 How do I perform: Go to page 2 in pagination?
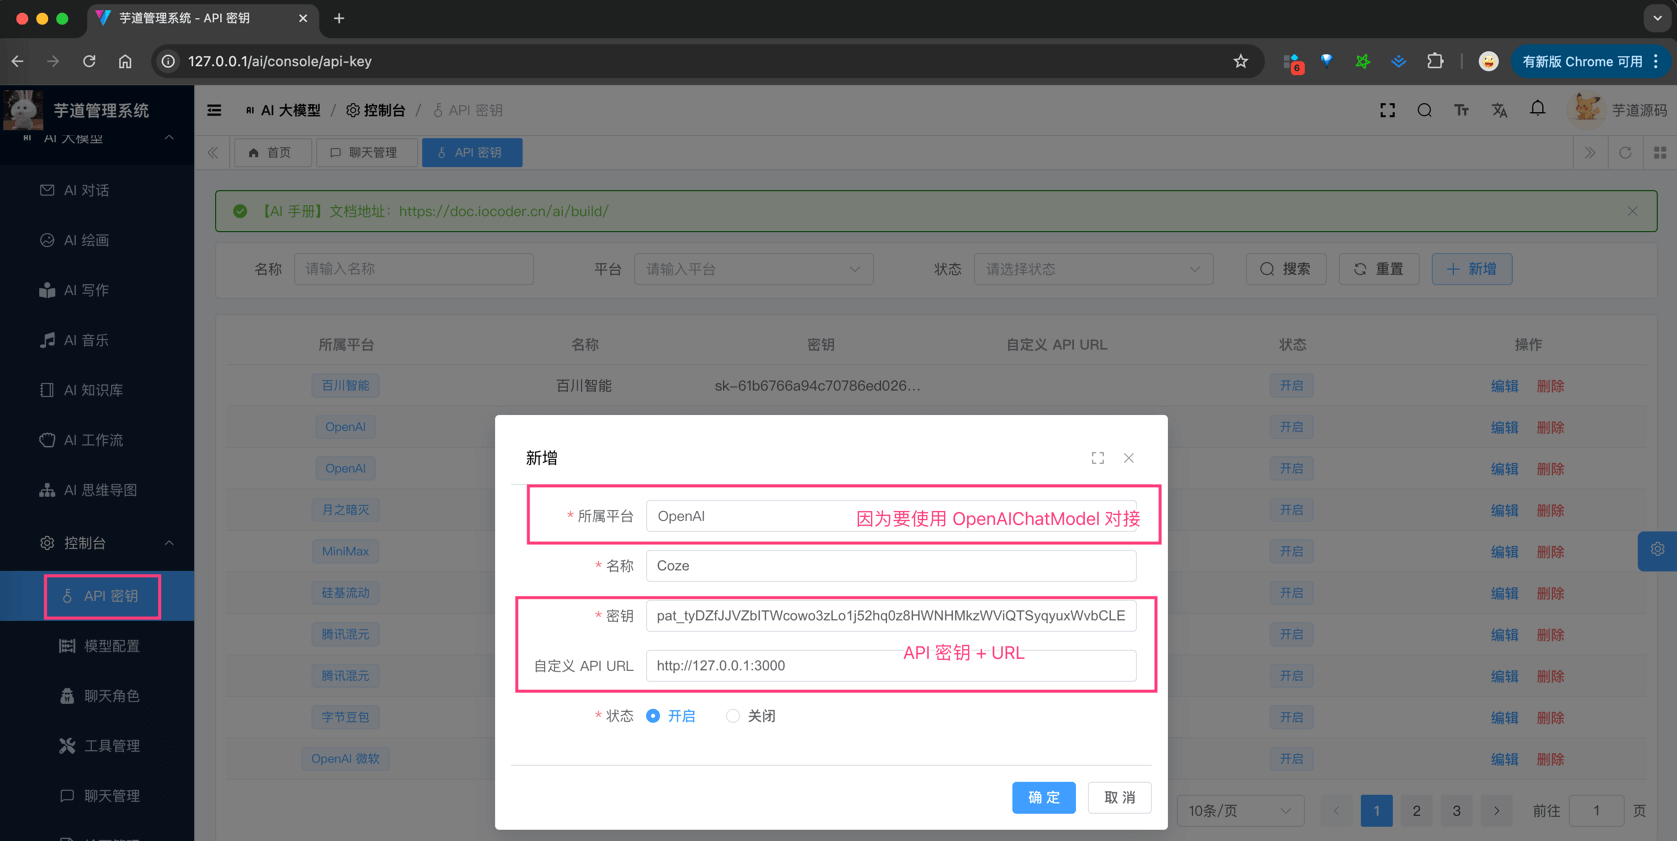[x=1416, y=811]
